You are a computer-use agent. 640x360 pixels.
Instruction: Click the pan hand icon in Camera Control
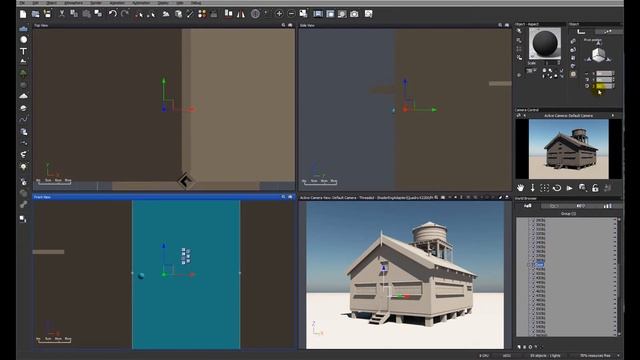[x=520, y=188]
